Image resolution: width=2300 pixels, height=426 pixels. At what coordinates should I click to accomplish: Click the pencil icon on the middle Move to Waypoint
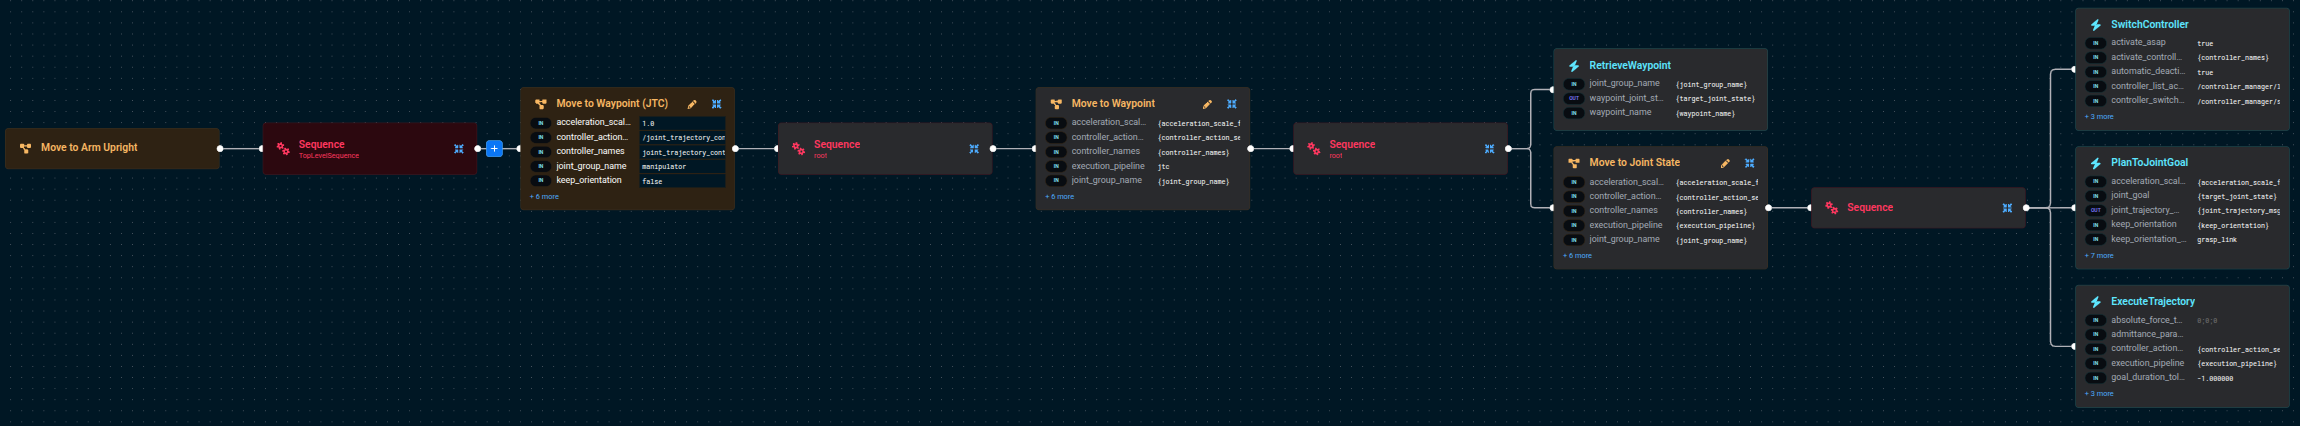[x=1207, y=104]
